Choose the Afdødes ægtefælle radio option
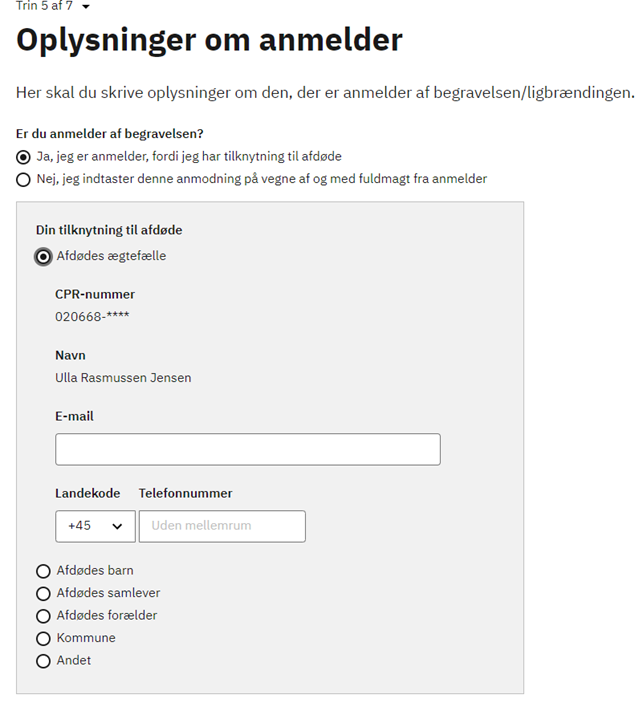643x715 pixels. pyautogui.click(x=43, y=257)
